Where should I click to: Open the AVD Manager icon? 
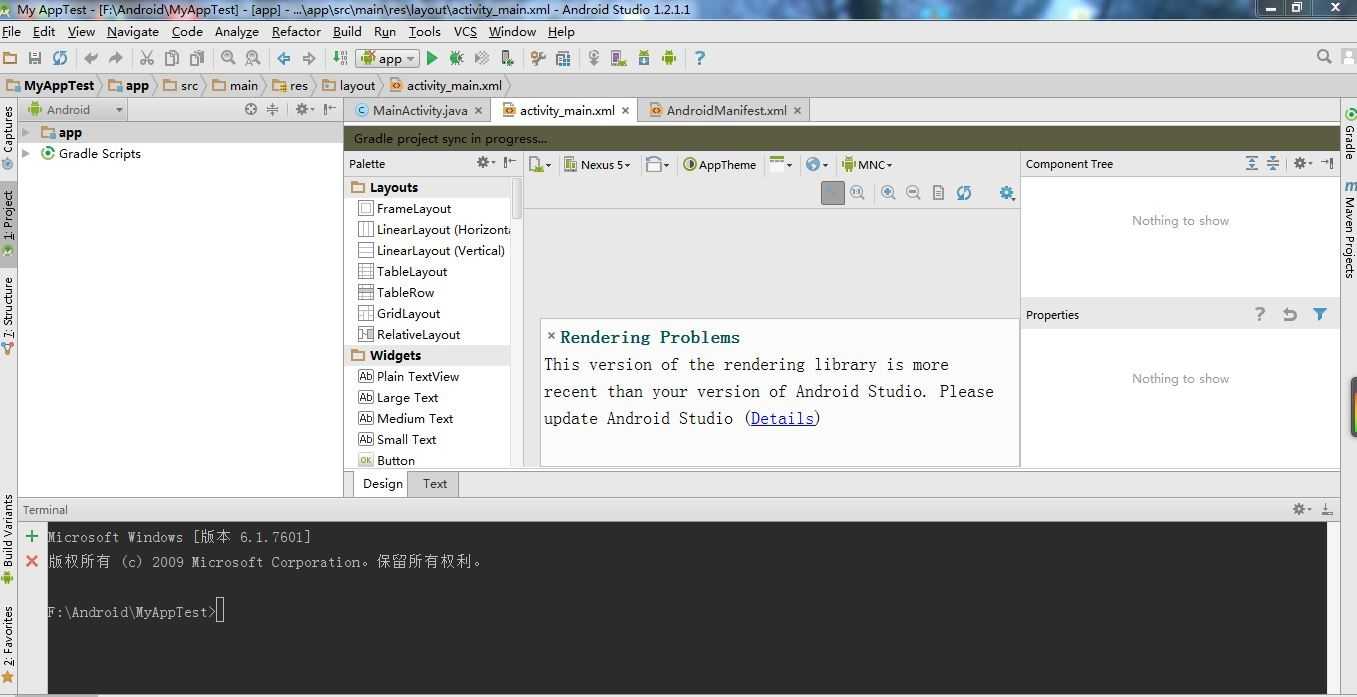(619, 58)
